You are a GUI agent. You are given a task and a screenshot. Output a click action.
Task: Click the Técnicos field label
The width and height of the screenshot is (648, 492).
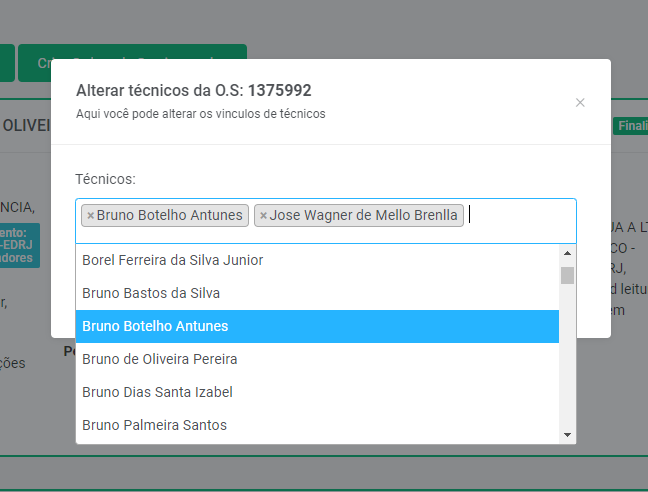coord(105,179)
